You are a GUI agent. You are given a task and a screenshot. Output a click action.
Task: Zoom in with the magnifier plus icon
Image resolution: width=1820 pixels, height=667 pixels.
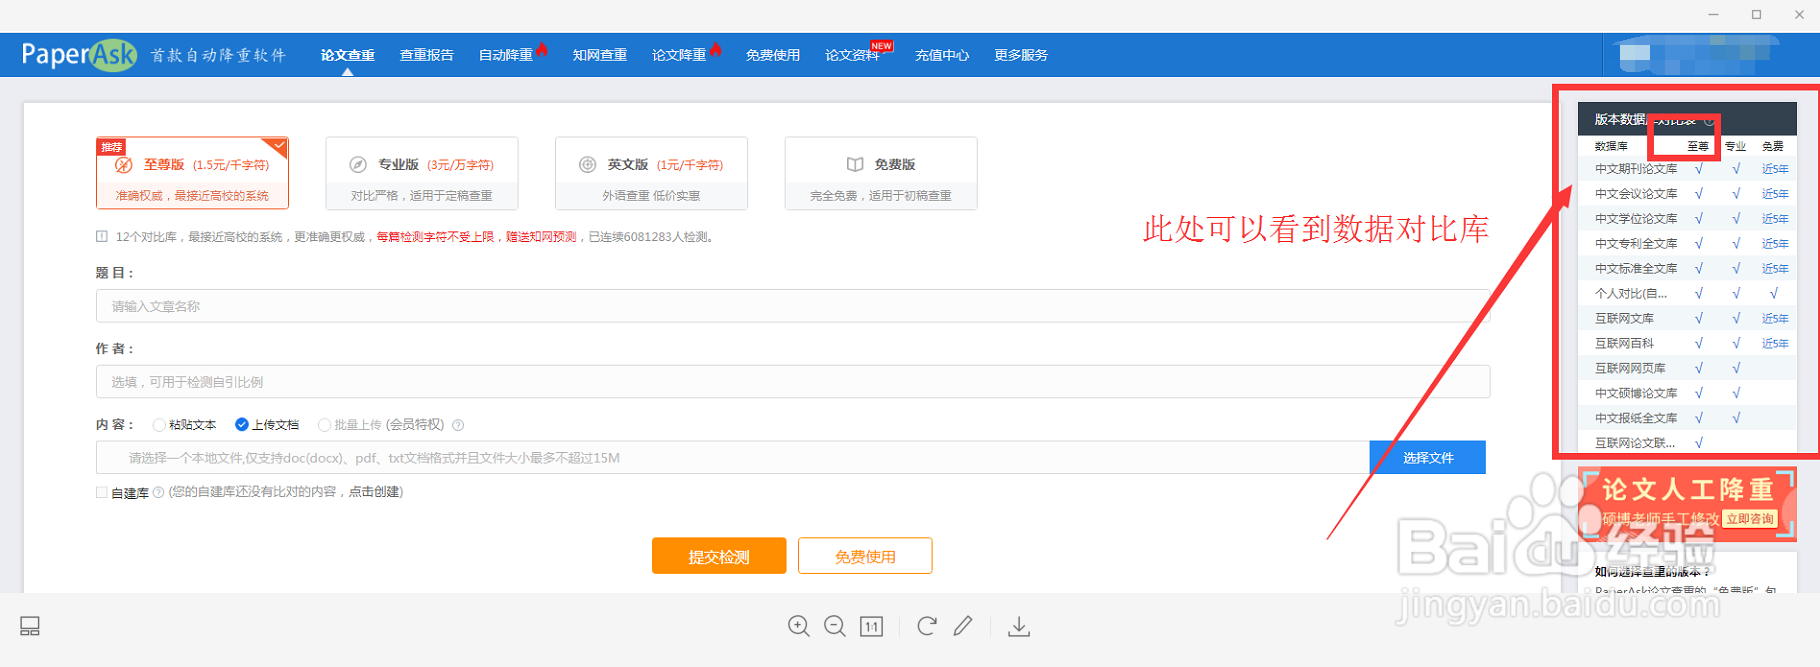(799, 626)
